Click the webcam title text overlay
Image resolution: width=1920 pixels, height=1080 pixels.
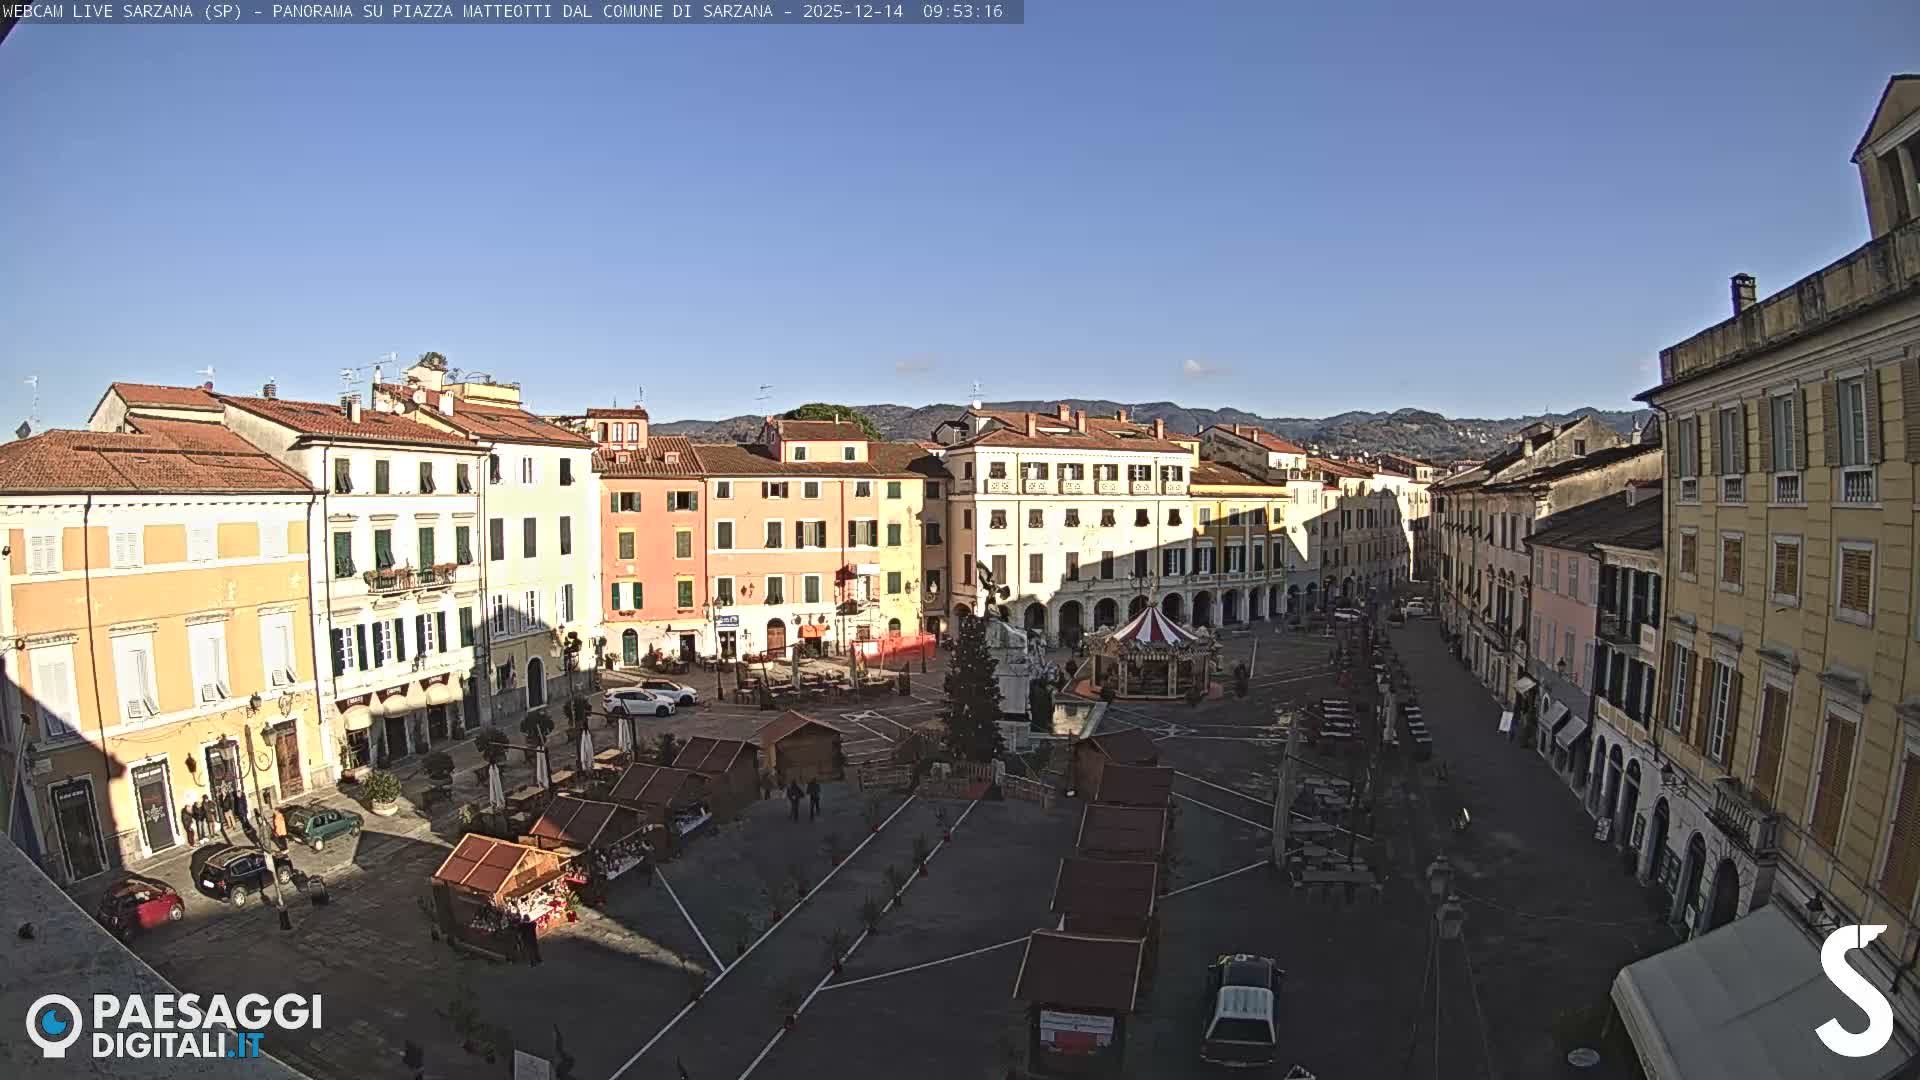tap(388, 11)
